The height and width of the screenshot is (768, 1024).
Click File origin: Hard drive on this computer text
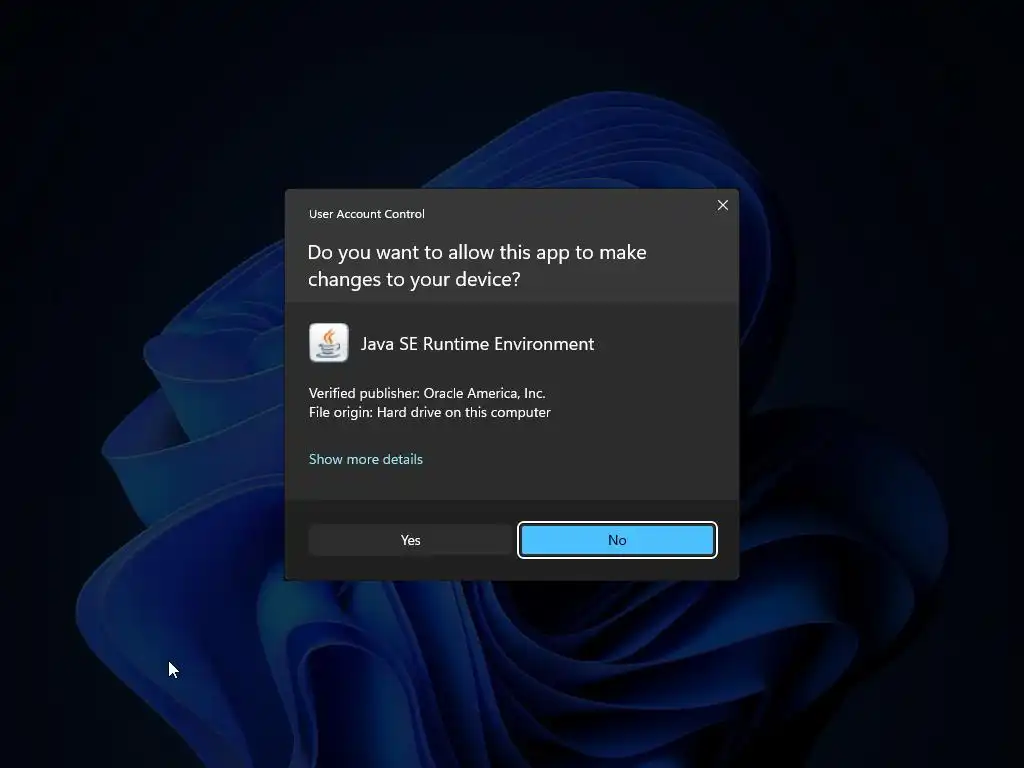coord(430,413)
